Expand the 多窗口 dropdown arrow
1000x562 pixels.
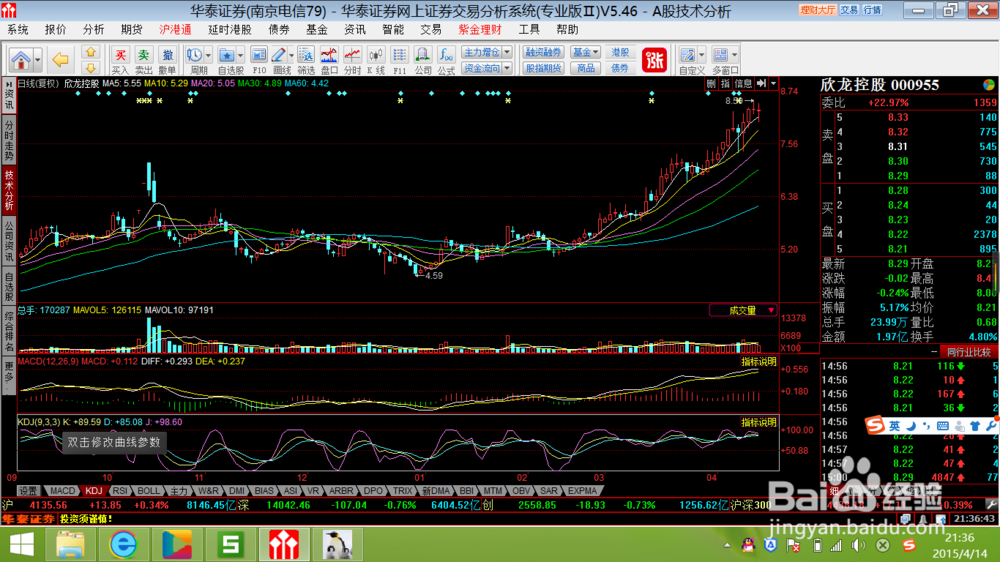click(735, 55)
